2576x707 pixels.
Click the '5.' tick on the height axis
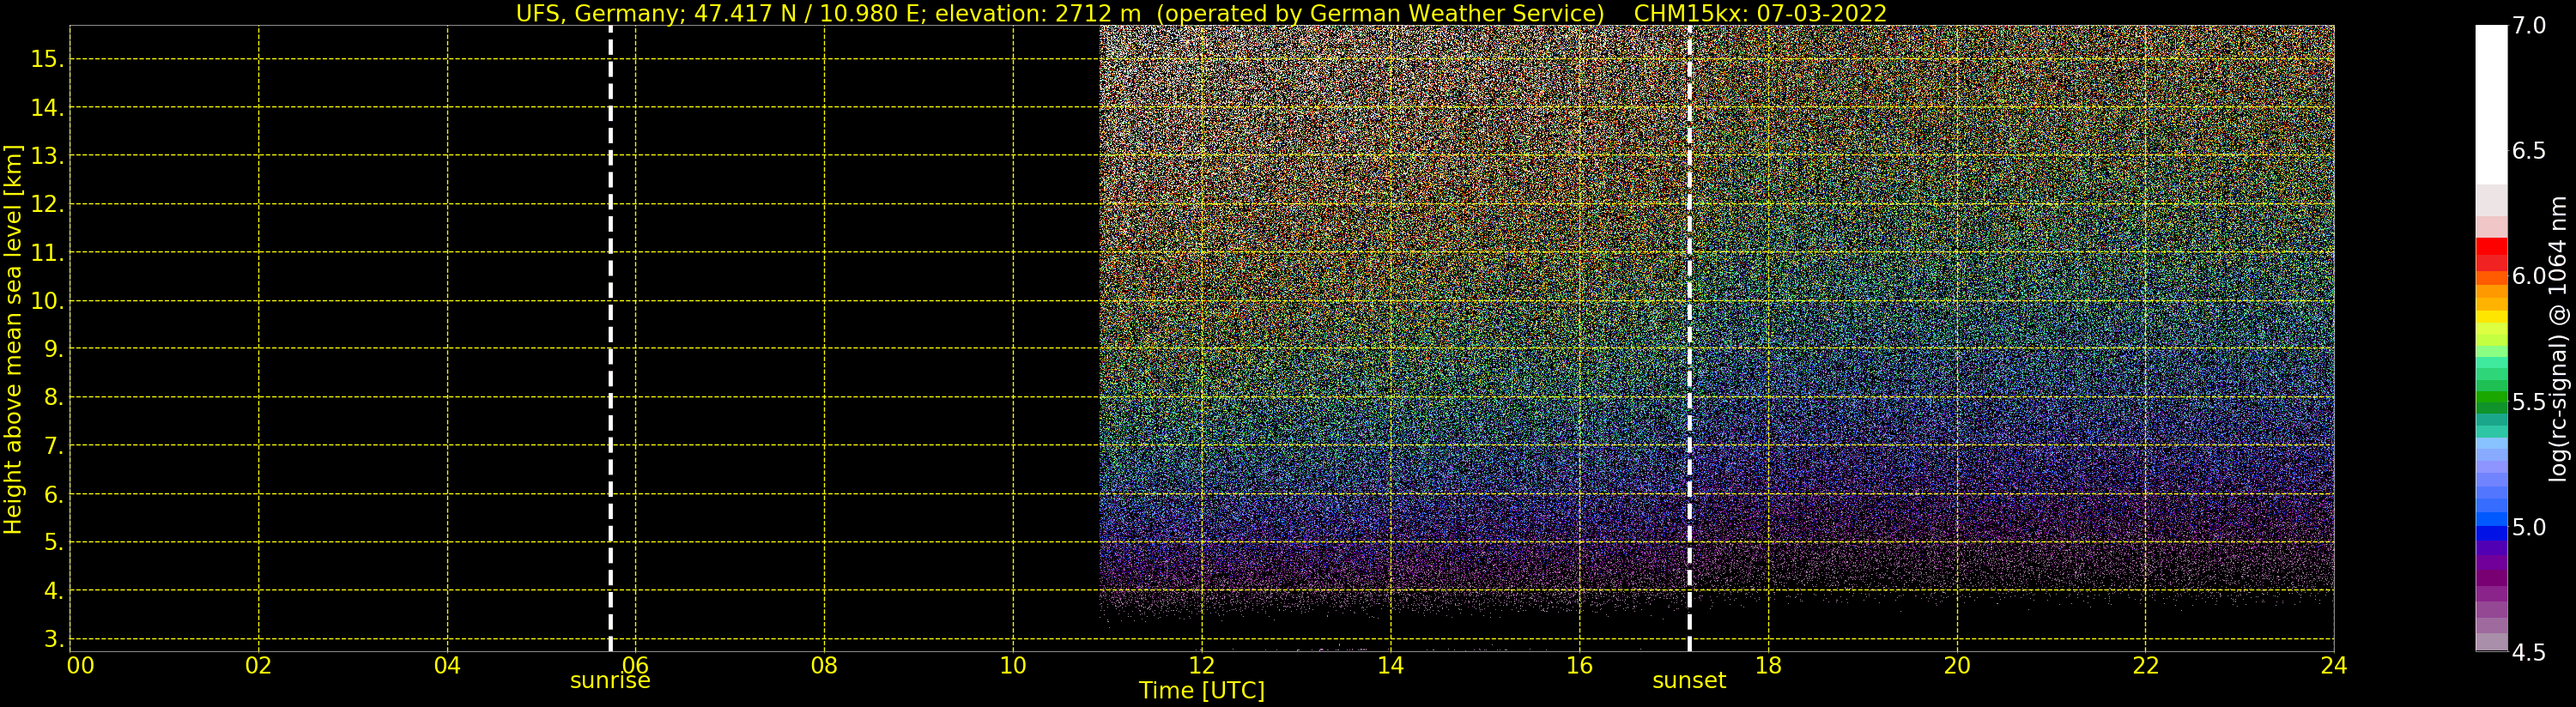point(53,543)
